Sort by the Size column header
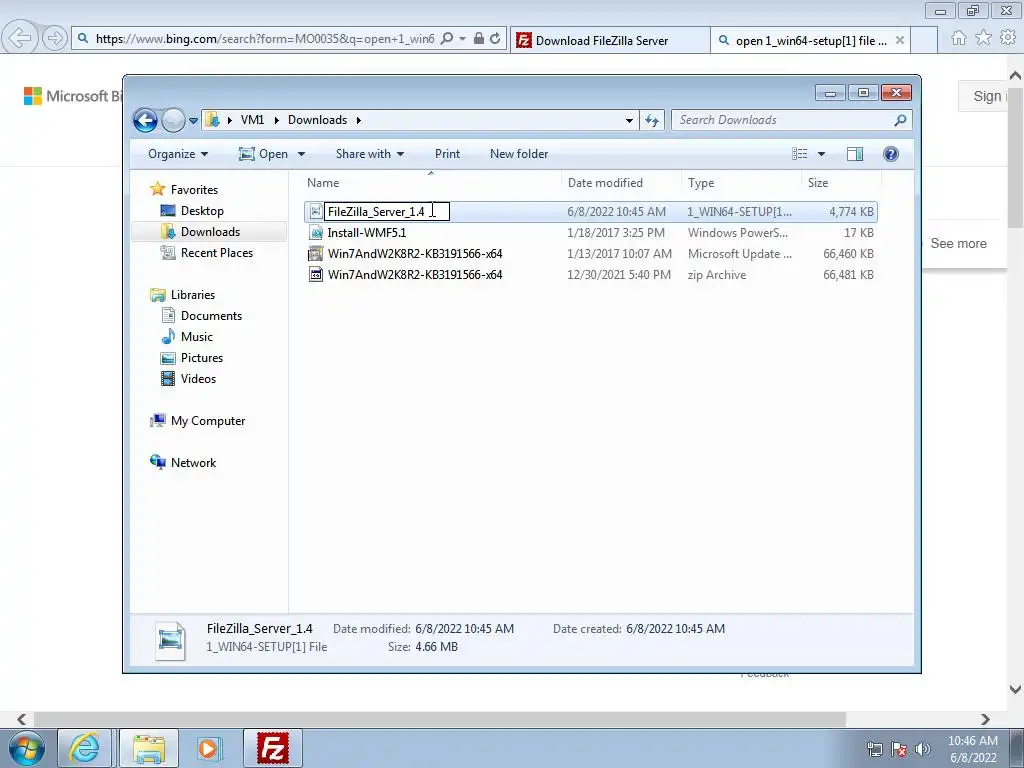 point(841,183)
